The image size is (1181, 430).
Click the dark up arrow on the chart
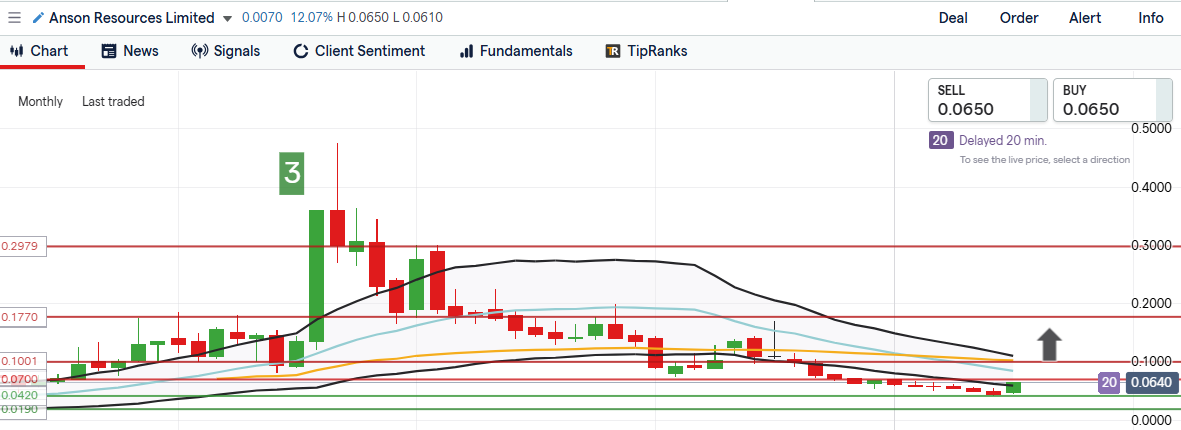coord(1048,344)
